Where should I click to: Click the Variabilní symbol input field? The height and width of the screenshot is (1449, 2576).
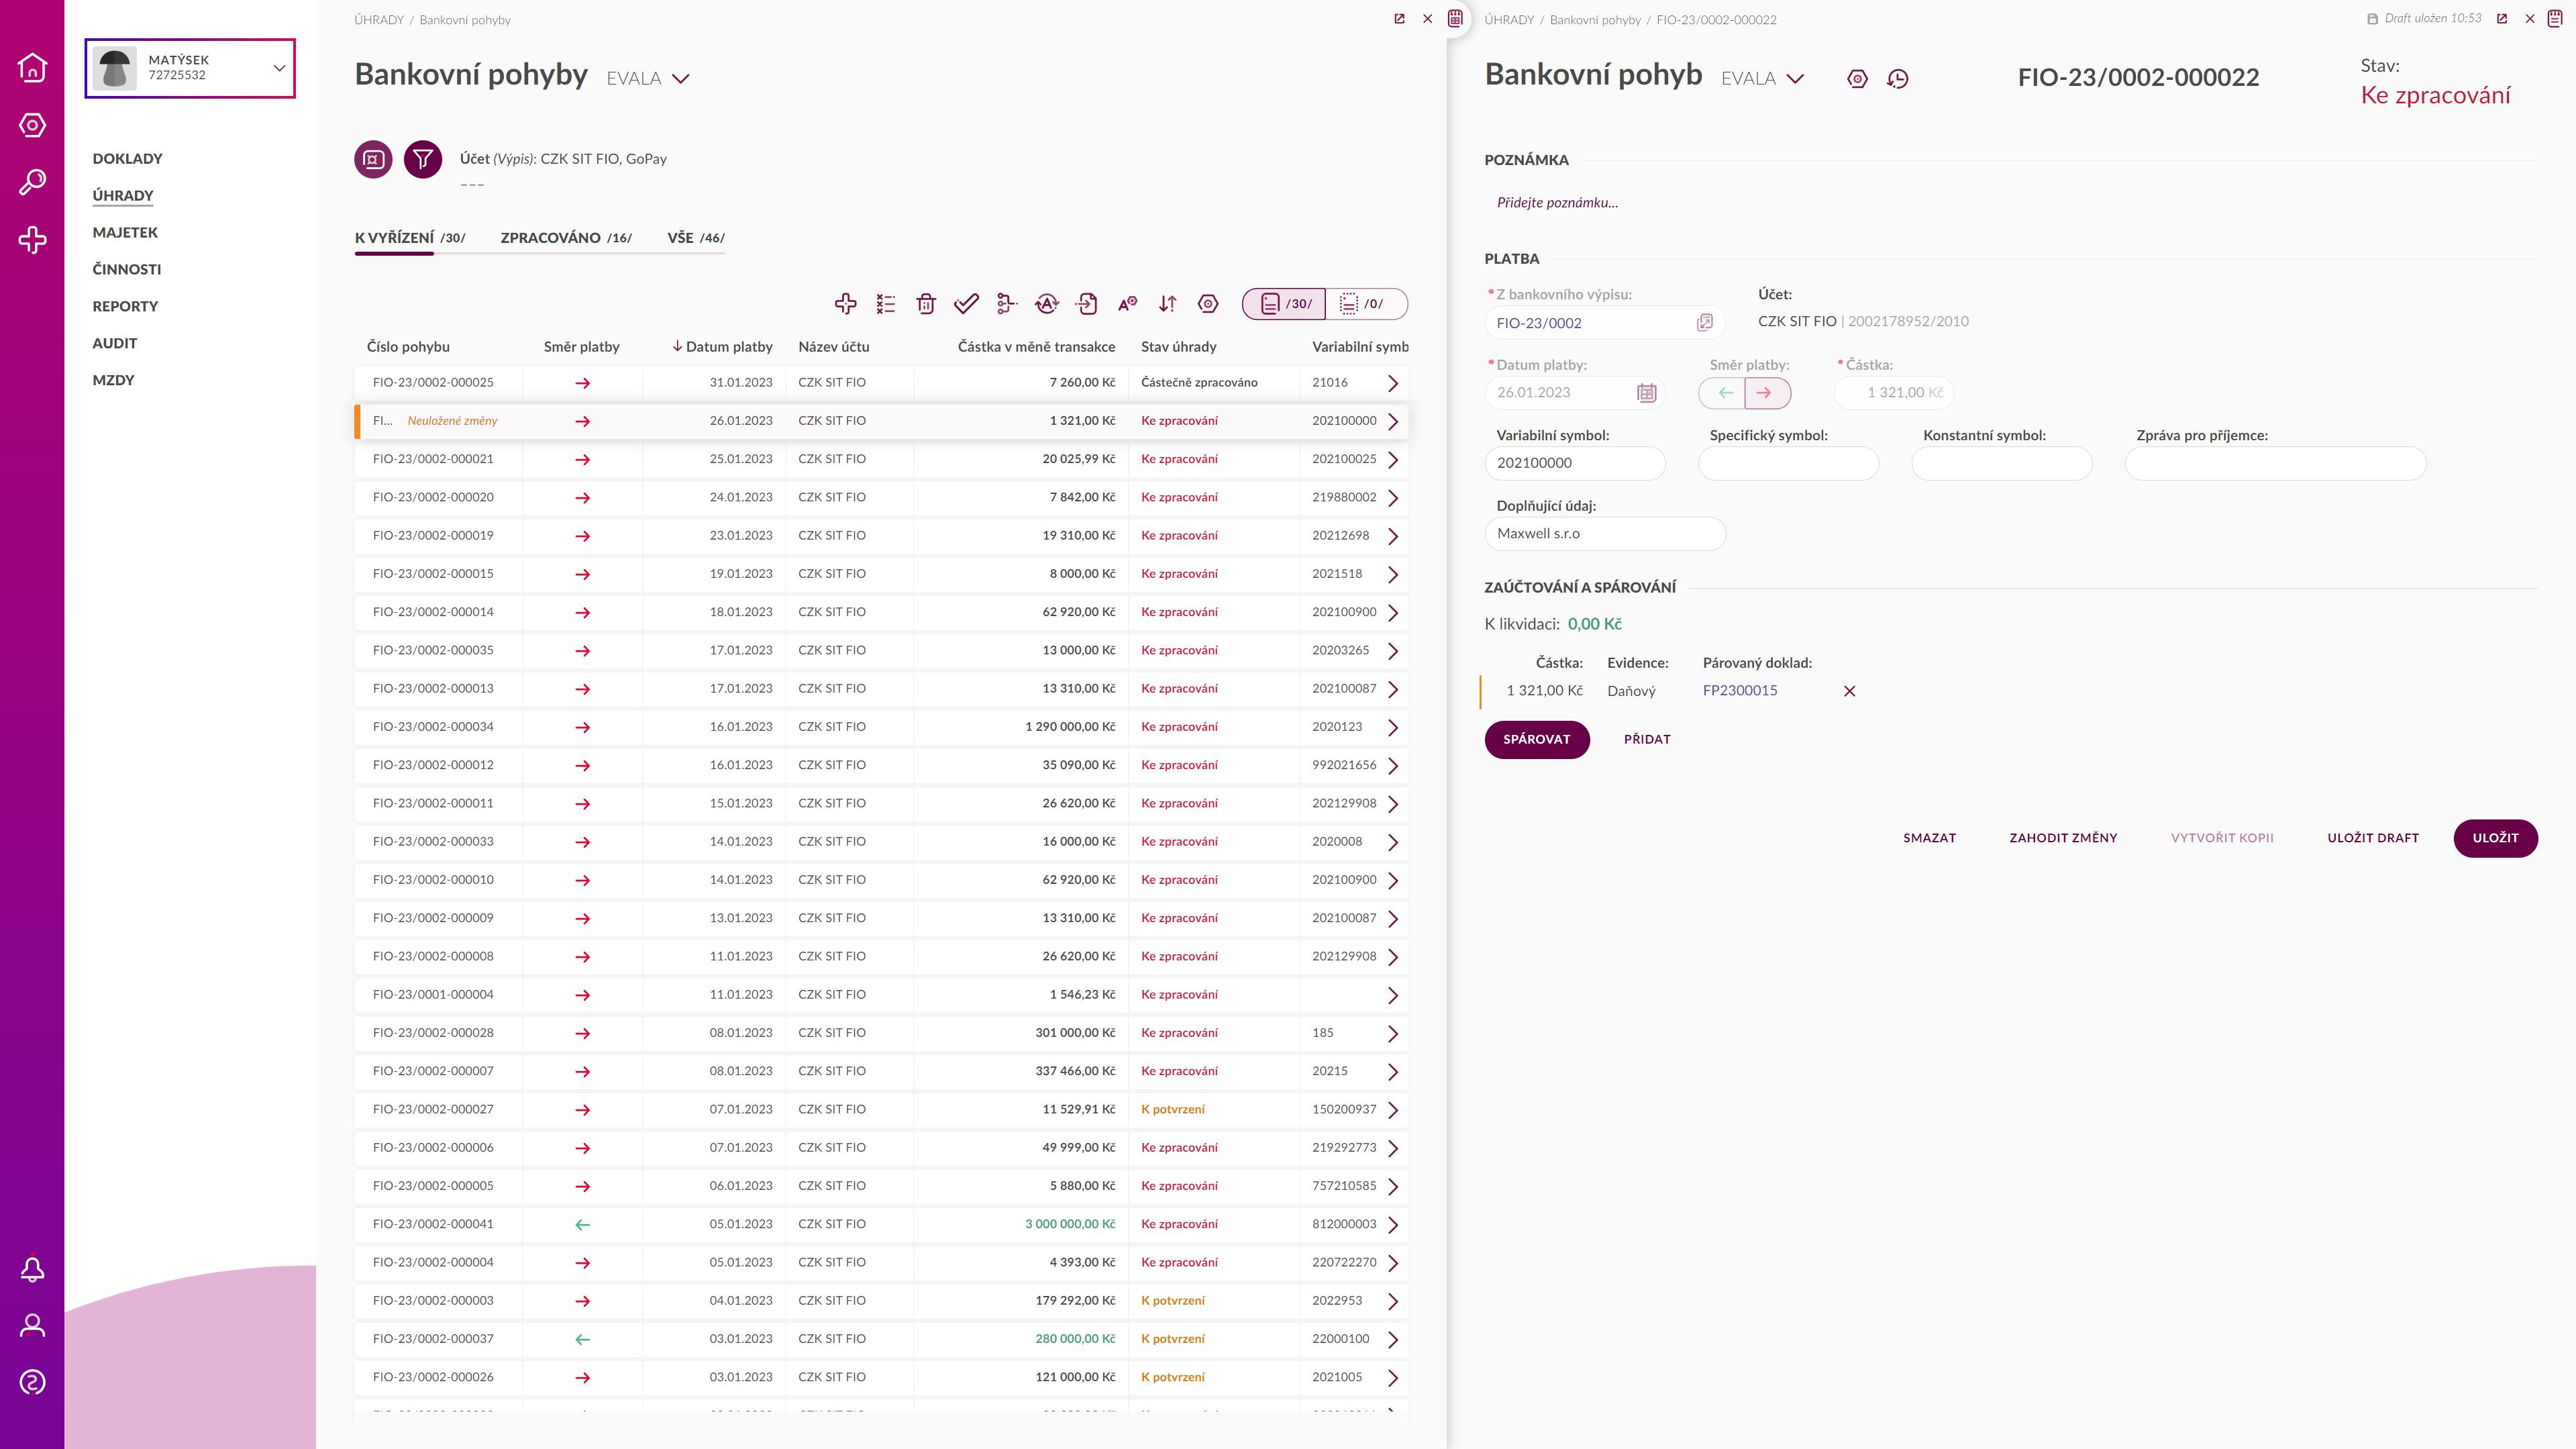point(1575,463)
